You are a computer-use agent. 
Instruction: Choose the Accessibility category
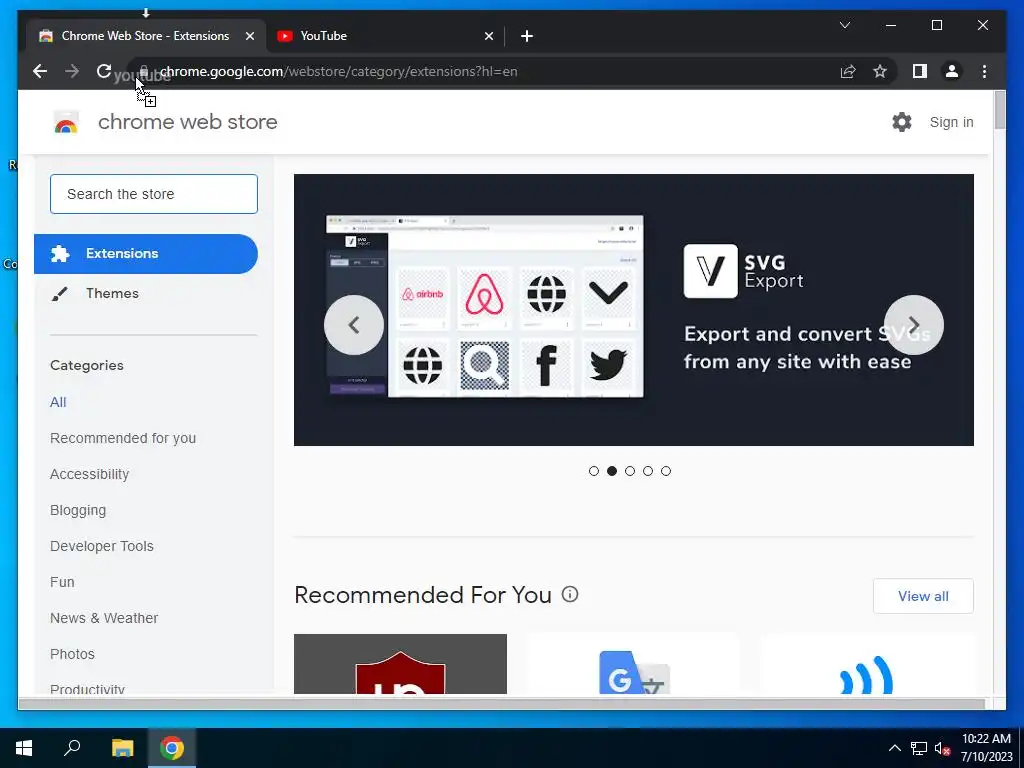pos(89,474)
